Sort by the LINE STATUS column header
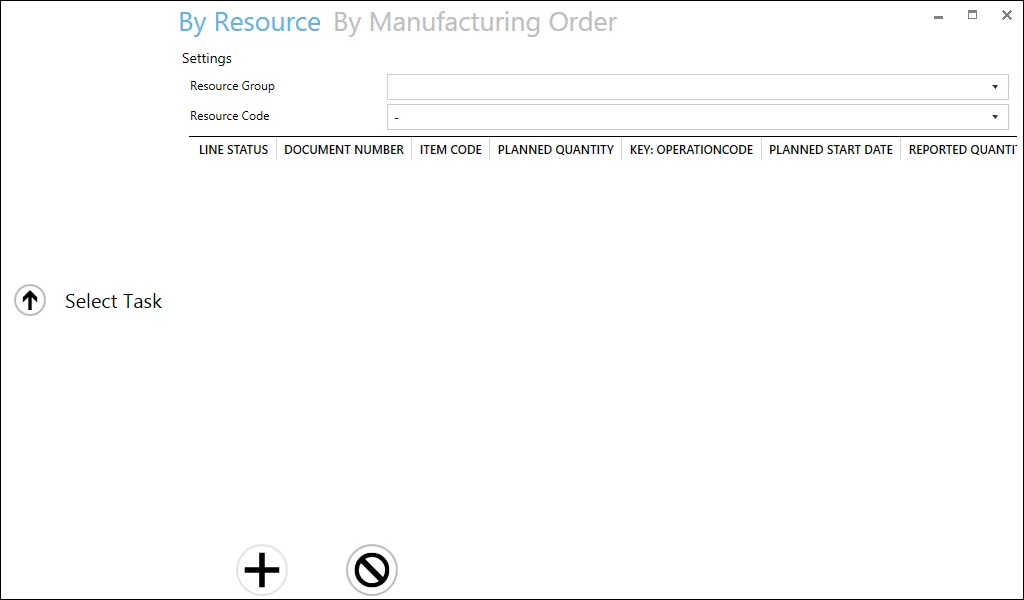 coord(233,149)
